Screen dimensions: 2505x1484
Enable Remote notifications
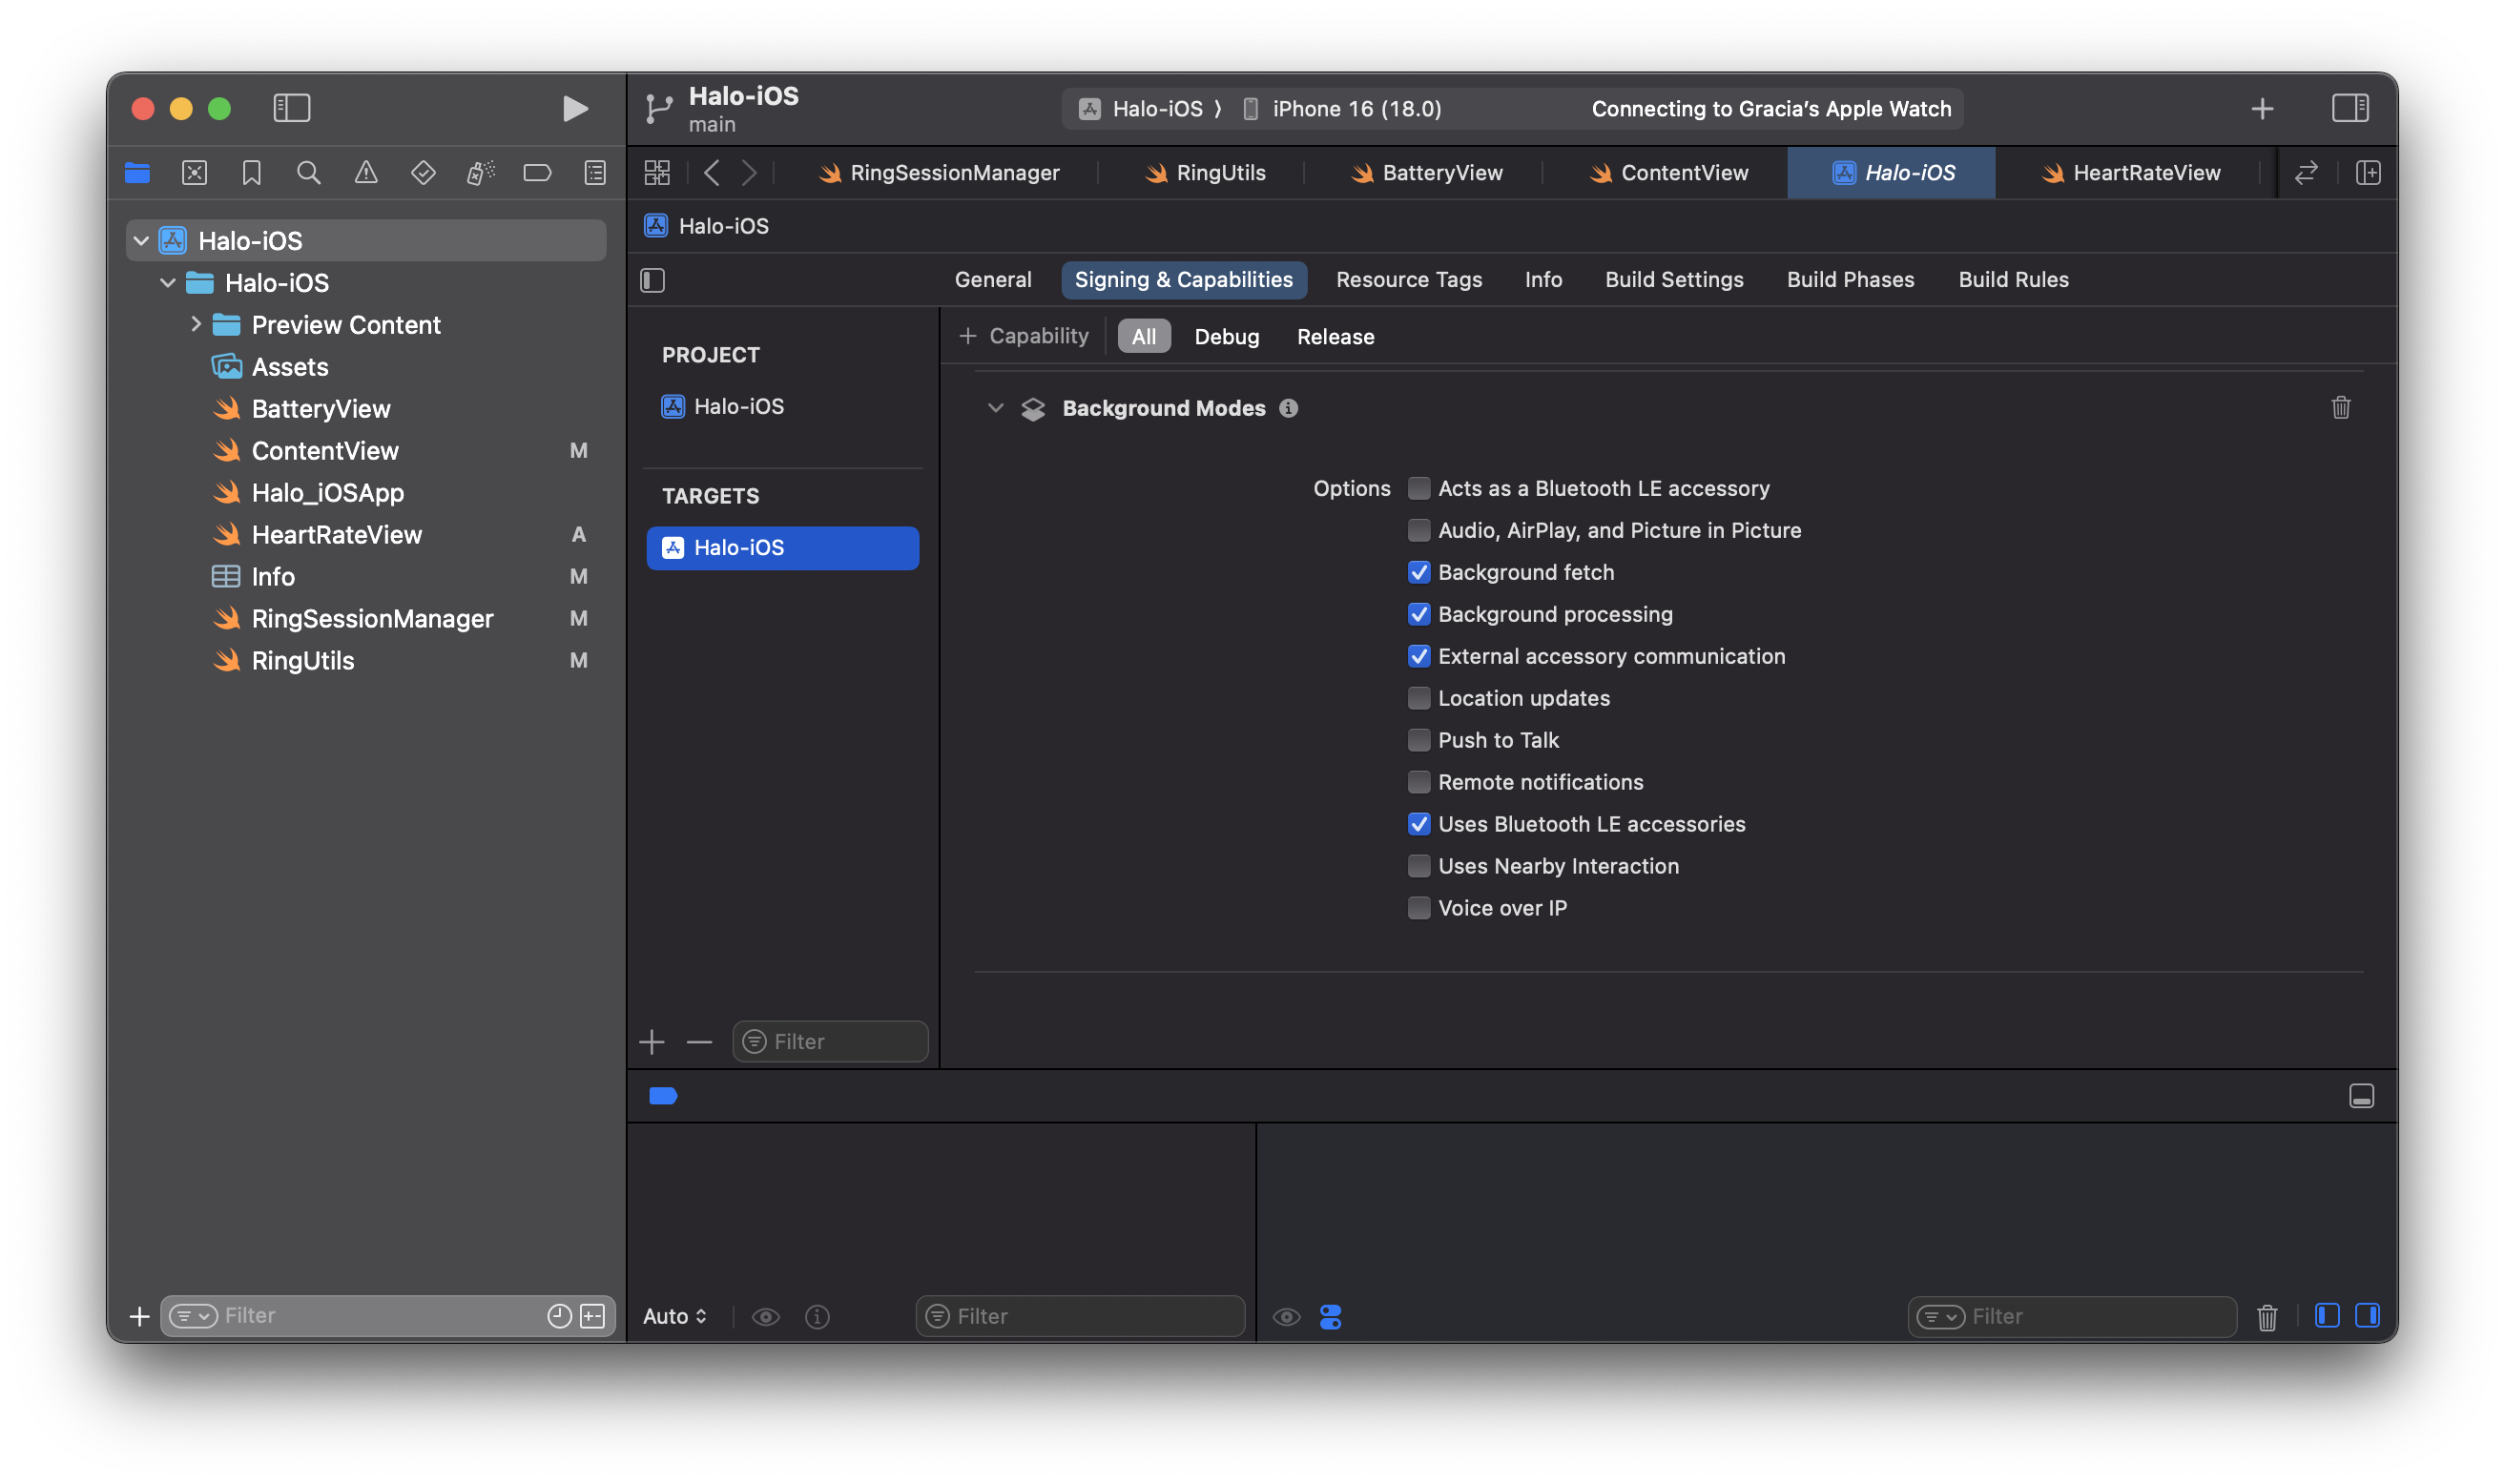(1419, 782)
